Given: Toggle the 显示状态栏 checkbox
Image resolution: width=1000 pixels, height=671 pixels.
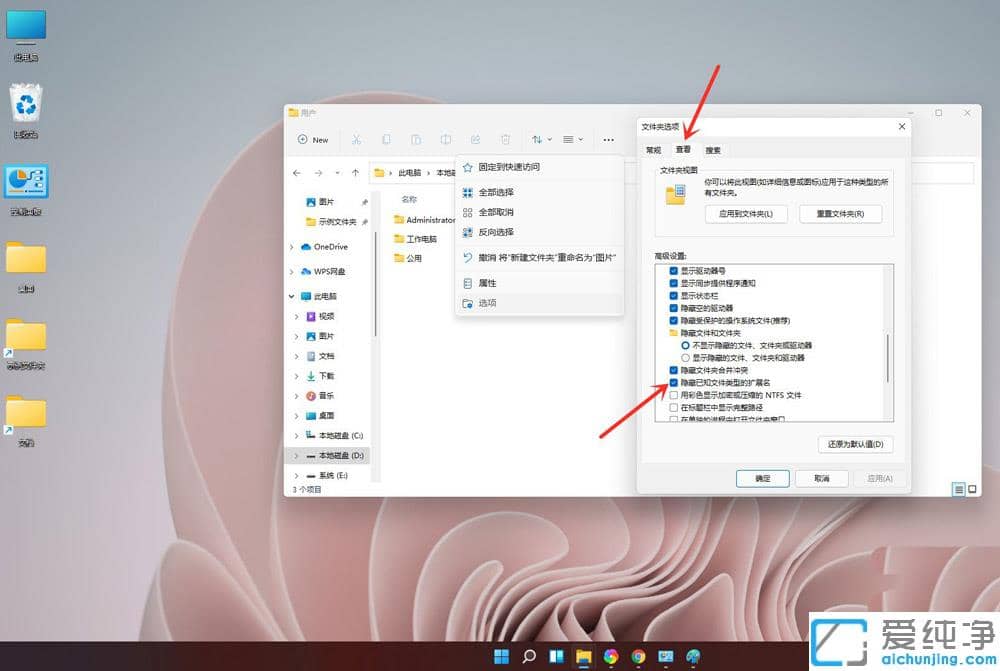Looking at the screenshot, I should pos(673,296).
